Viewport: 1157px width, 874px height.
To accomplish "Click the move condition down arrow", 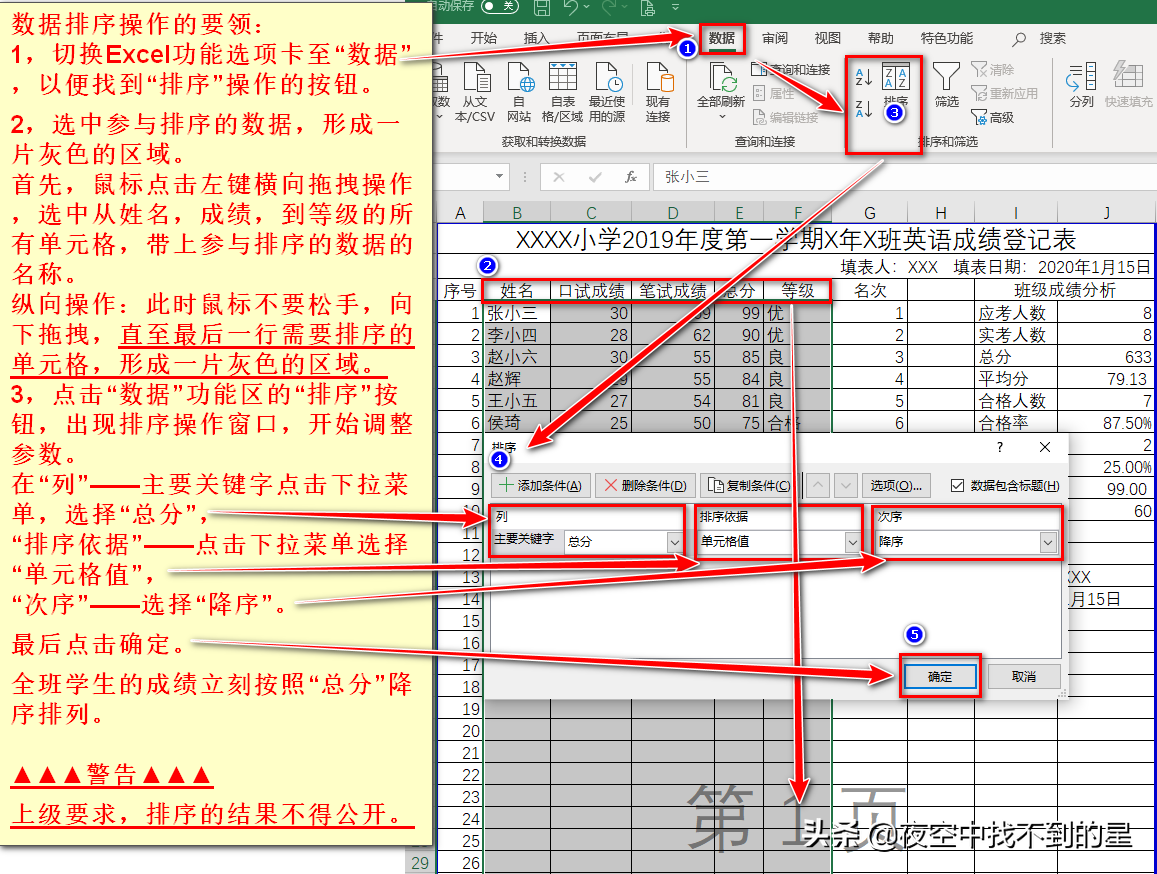I will pos(846,485).
